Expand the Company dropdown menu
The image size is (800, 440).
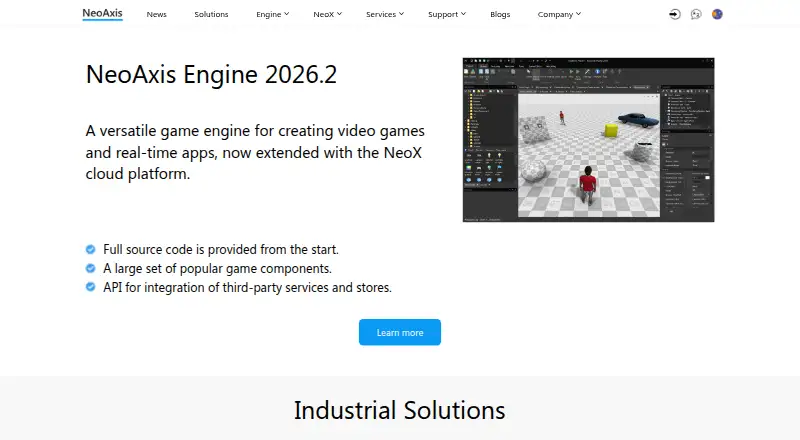559,14
